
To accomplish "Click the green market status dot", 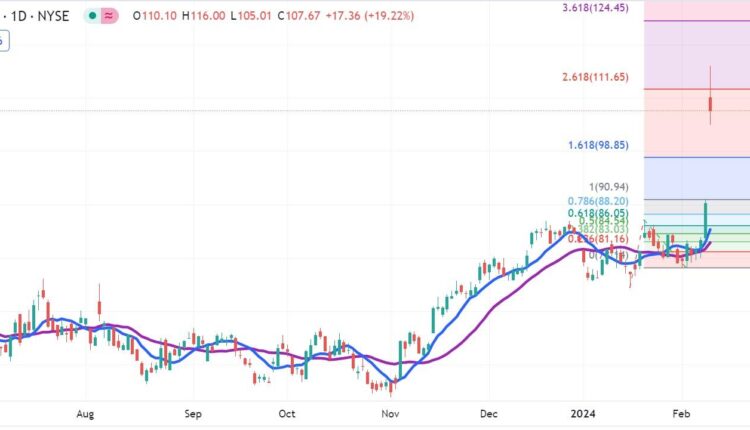I will (x=93, y=16).
